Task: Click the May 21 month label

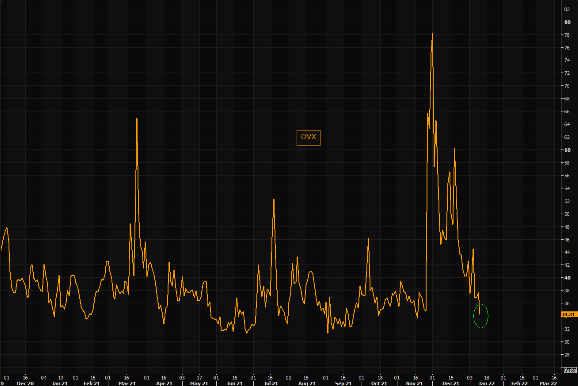Action: pos(199,383)
